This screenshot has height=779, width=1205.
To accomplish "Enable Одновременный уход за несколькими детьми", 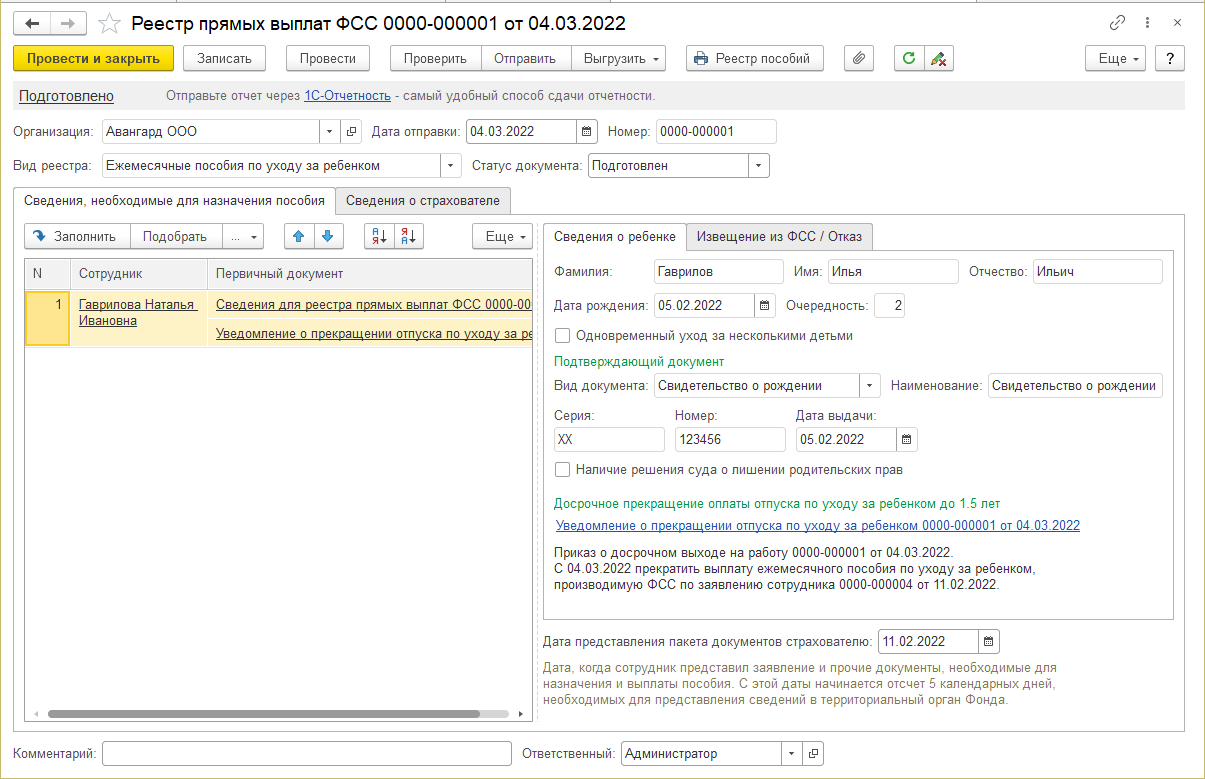I will [x=563, y=336].
